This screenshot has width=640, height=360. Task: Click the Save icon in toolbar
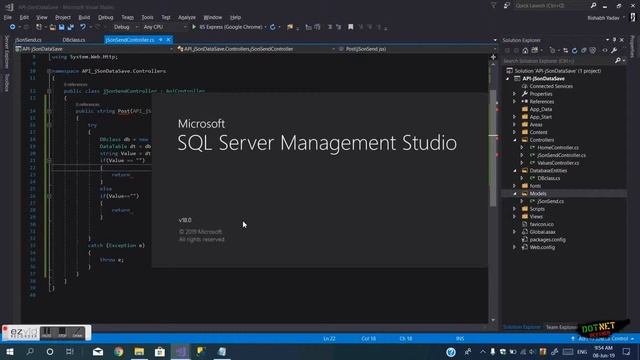click(x=62, y=27)
